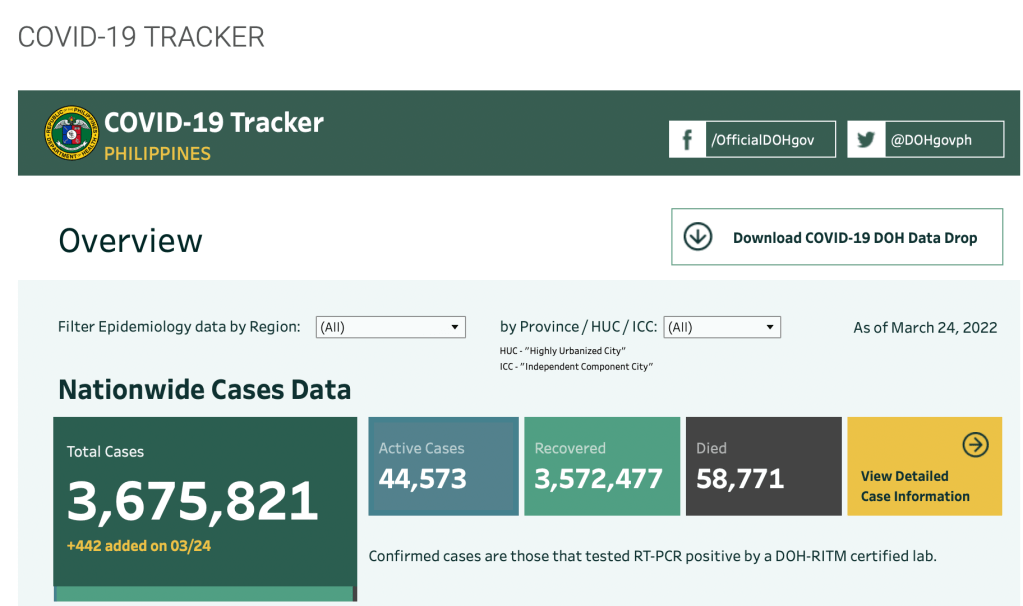Open the @DOHgovph Twitter handle link

931,140
